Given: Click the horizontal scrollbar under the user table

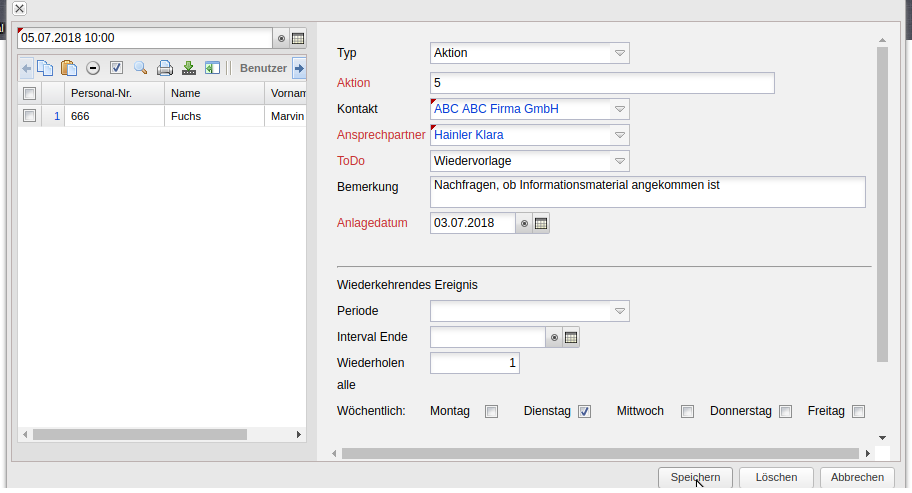Looking at the screenshot, I should (140, 435).
